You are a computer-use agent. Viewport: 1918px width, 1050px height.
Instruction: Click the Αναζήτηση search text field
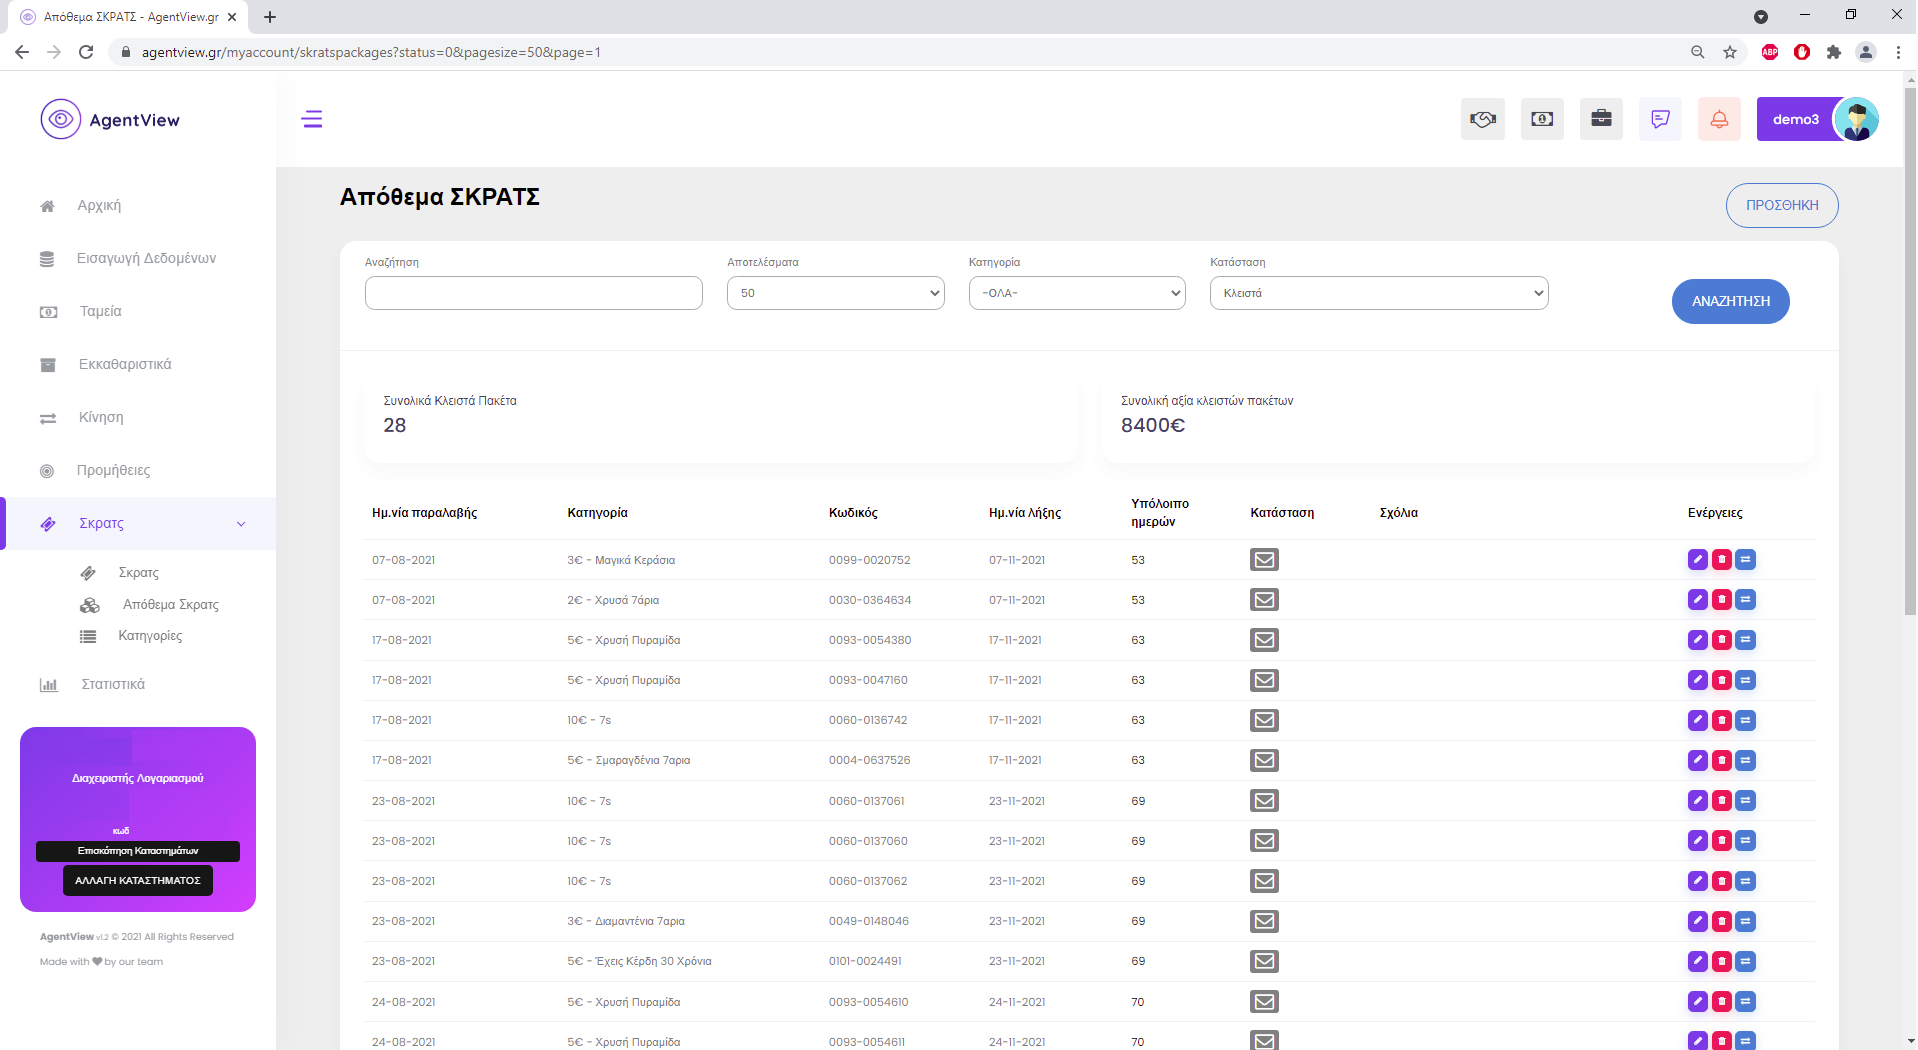[533, 293]
